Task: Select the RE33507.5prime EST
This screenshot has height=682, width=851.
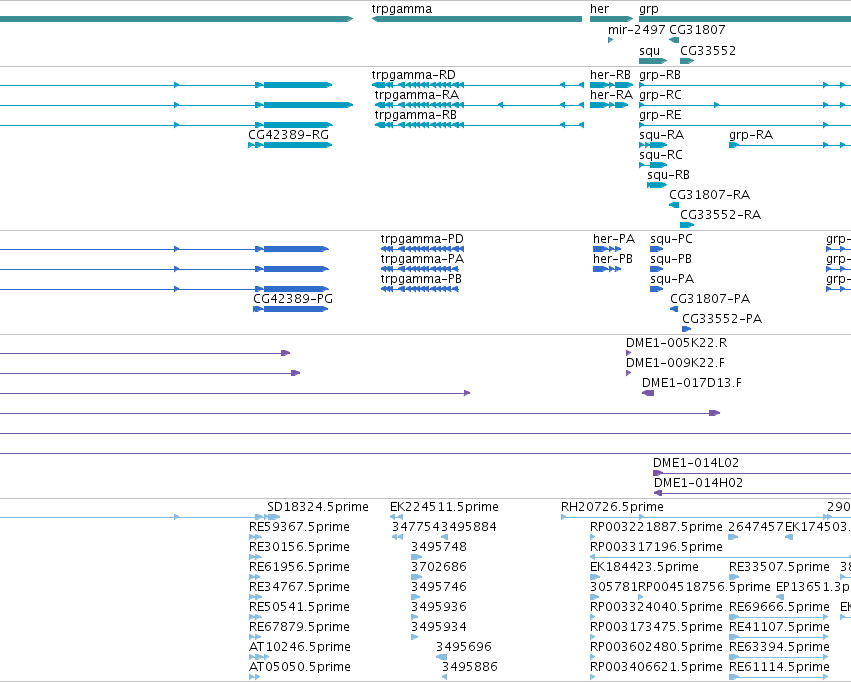Action: 733,577
